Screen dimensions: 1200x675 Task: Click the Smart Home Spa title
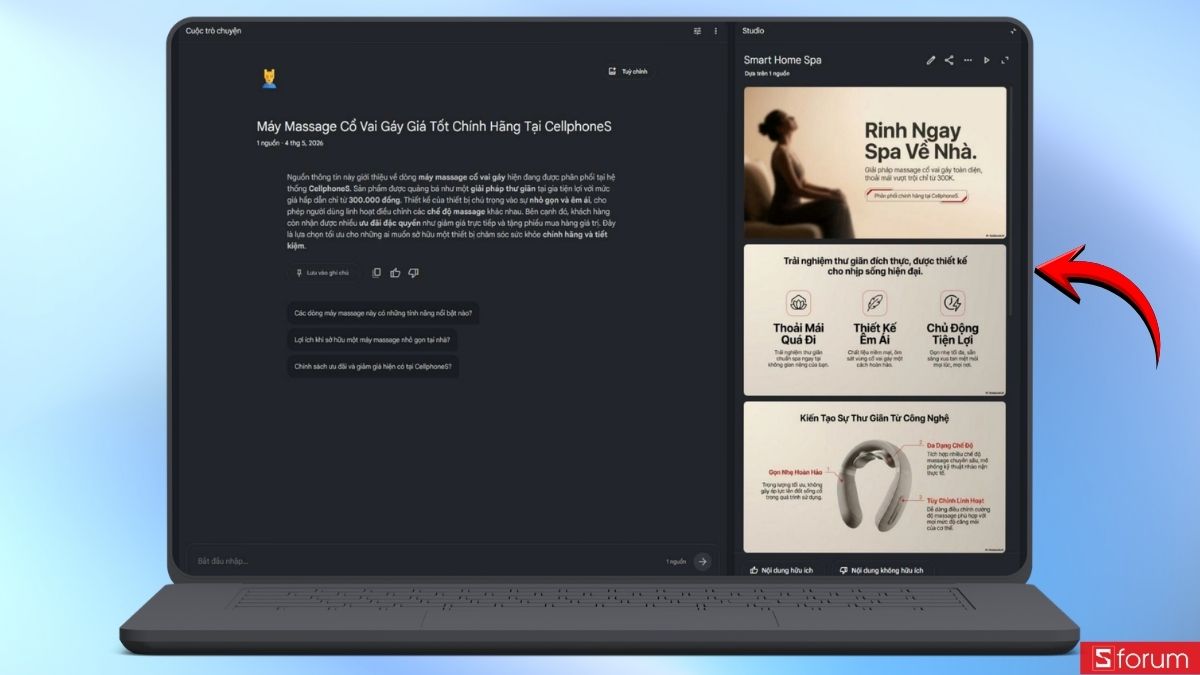(x=782, y=60)
